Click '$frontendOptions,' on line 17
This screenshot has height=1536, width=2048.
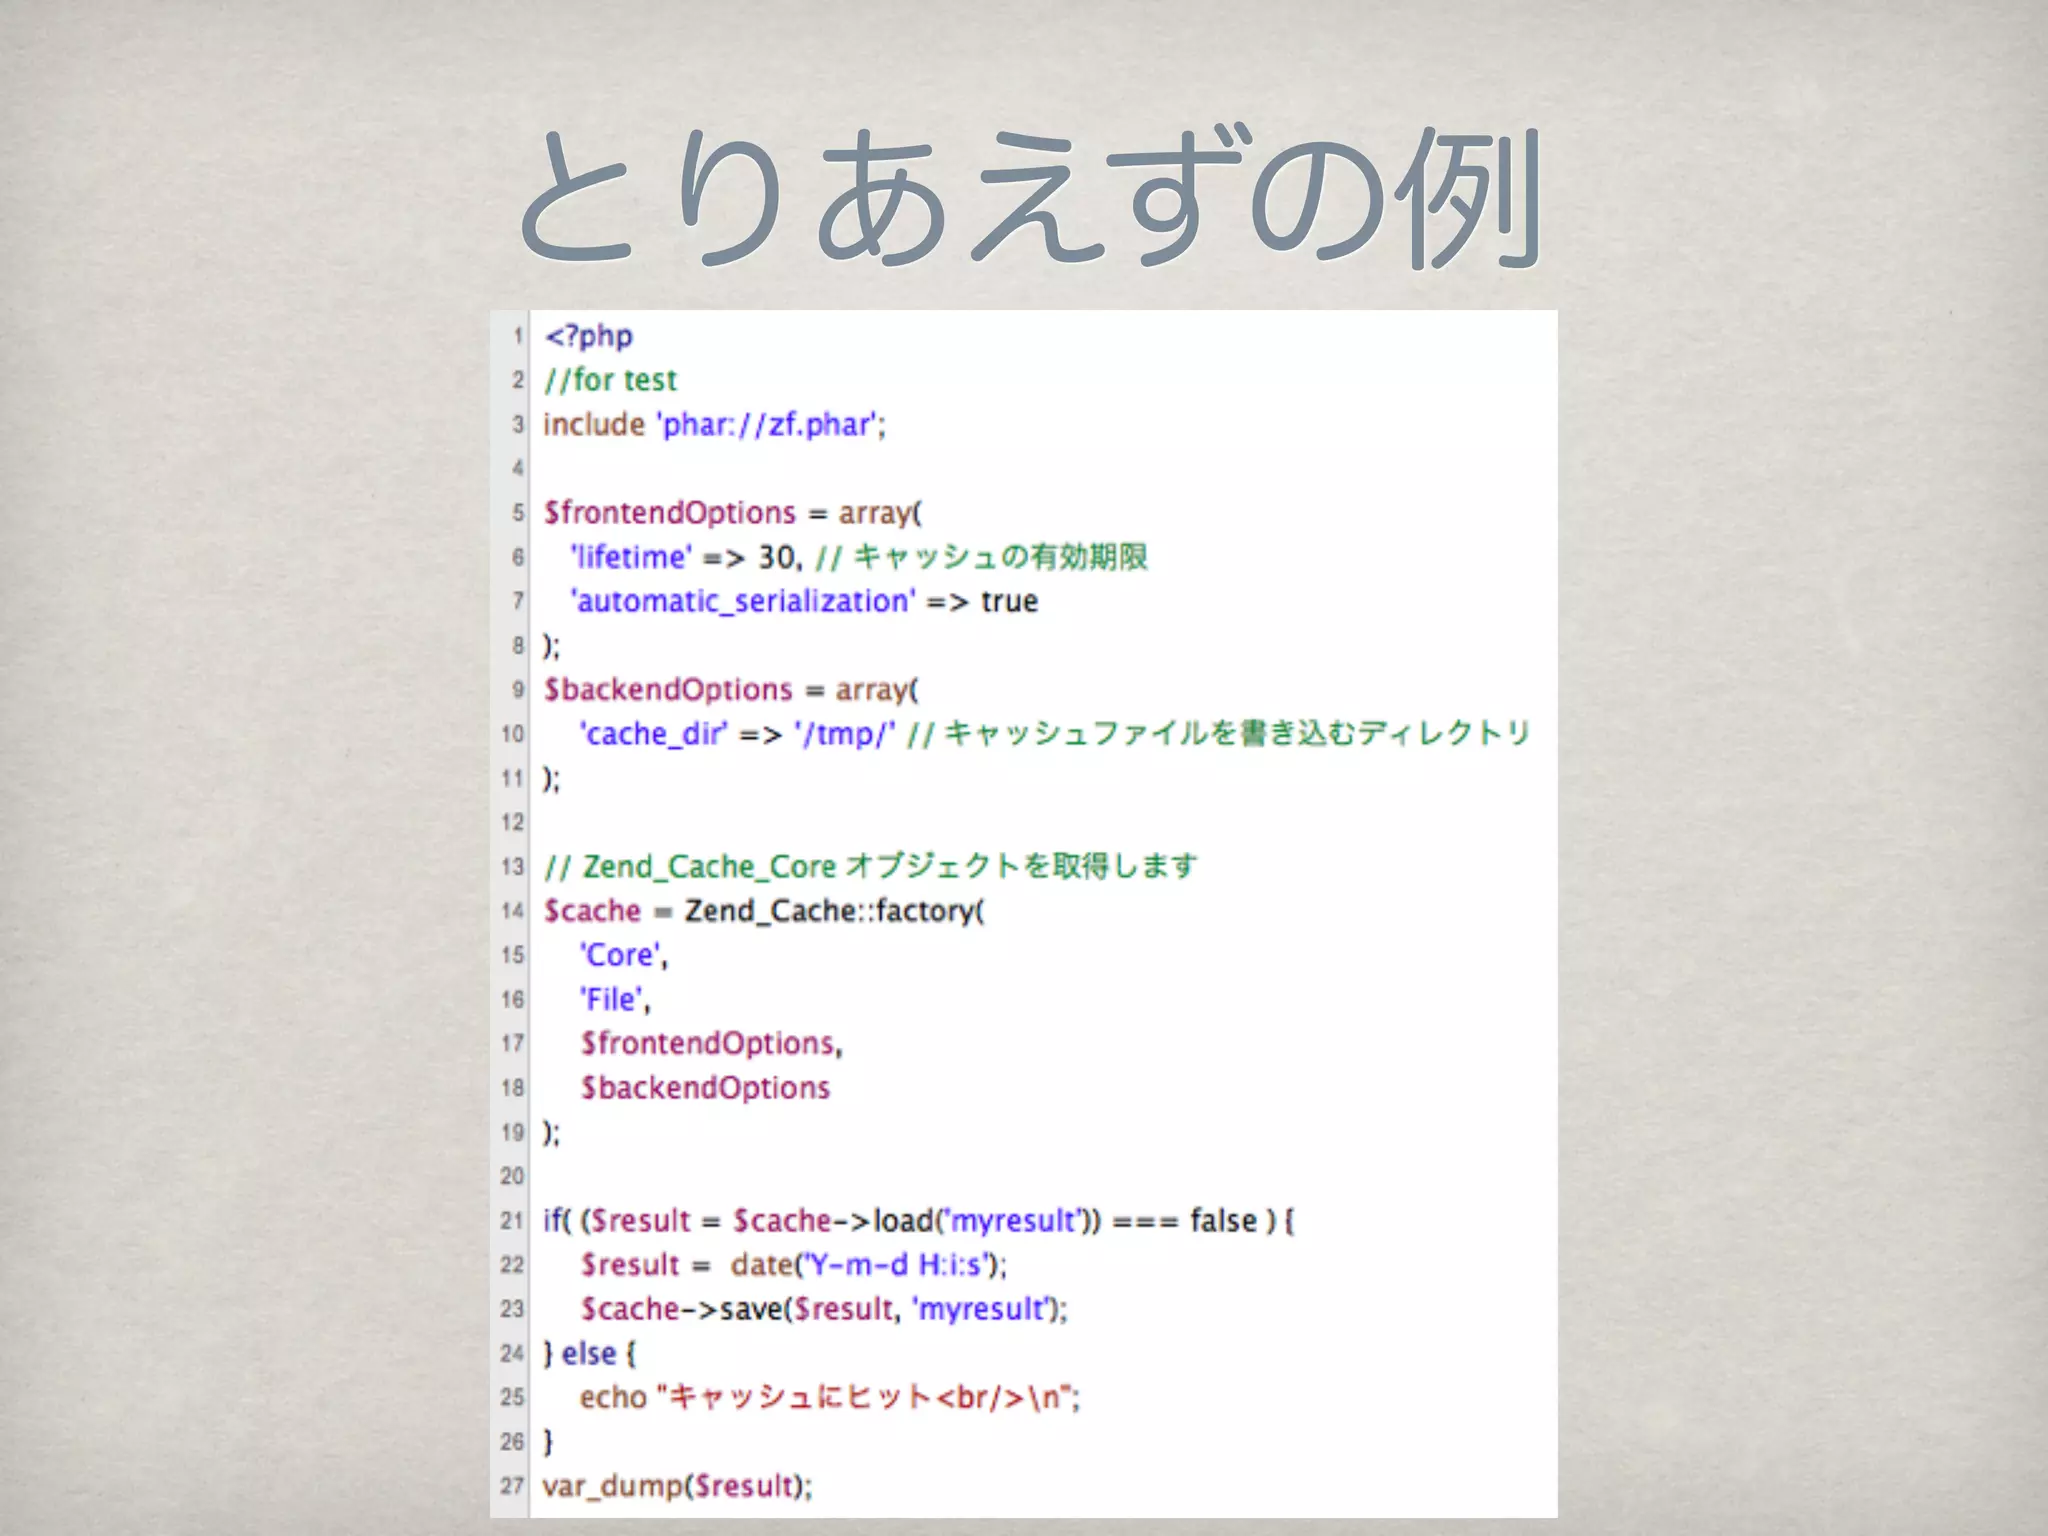tap(712, 1043)
